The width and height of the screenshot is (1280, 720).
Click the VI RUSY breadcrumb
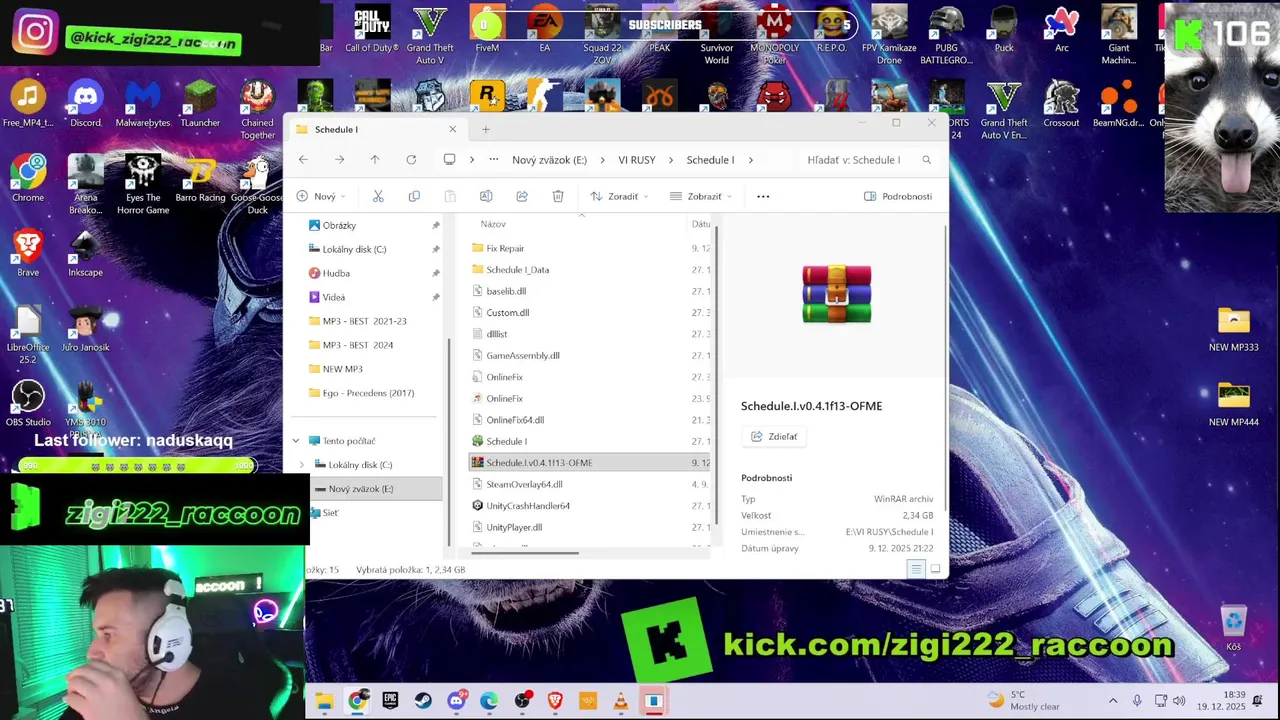(637, 160)
